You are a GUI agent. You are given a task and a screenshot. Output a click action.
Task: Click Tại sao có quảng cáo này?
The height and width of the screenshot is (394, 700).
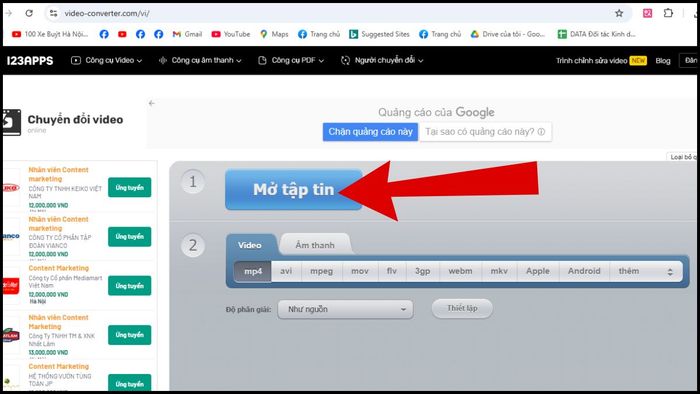click(x=485, y=132)
